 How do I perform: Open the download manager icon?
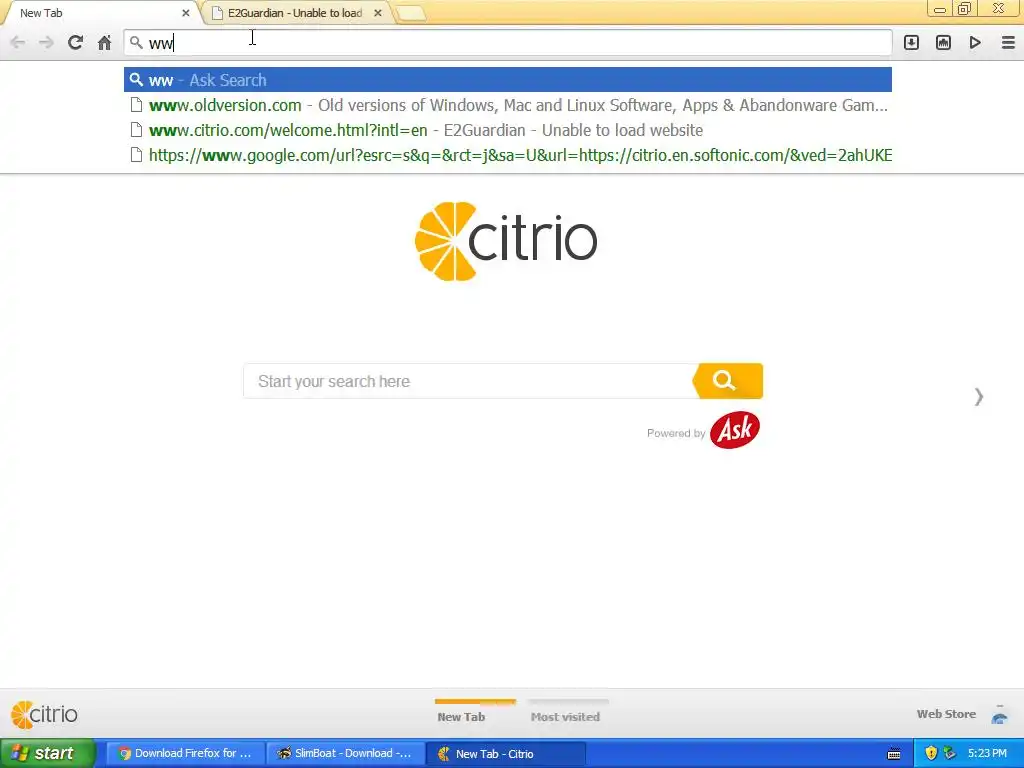click(x=911, y=42)
